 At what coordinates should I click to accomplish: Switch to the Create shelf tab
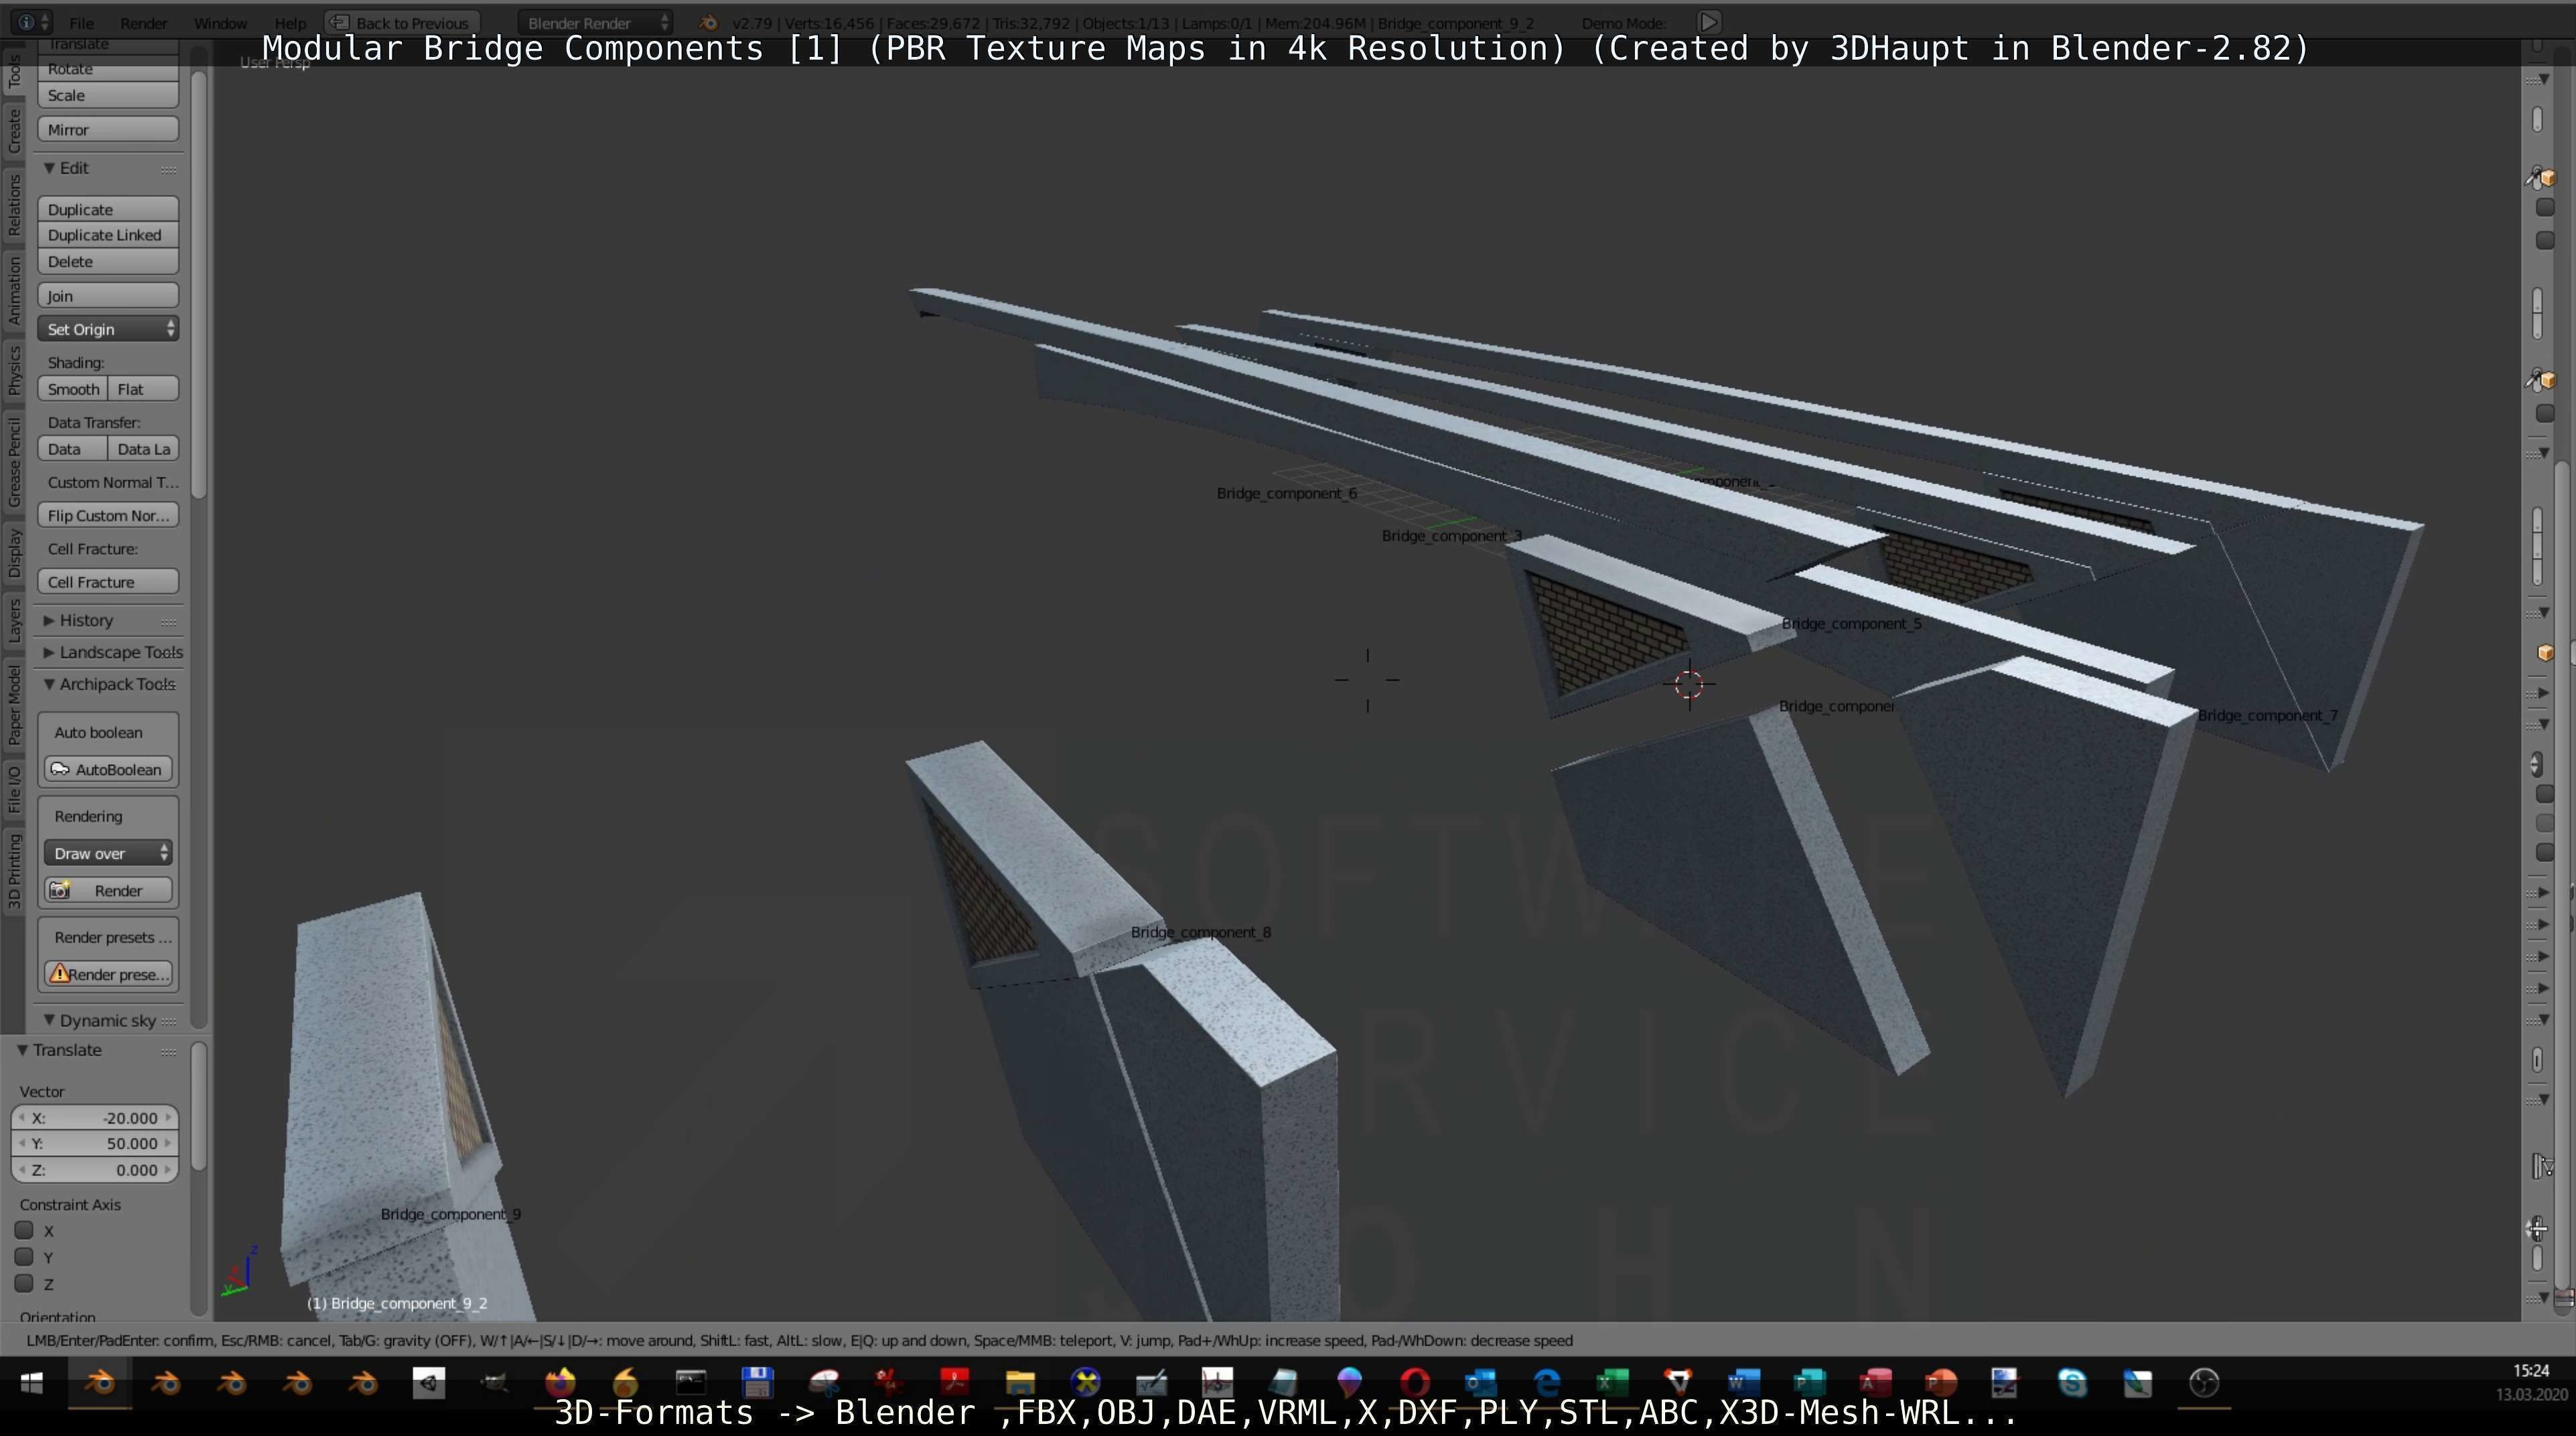pos(14,131)
